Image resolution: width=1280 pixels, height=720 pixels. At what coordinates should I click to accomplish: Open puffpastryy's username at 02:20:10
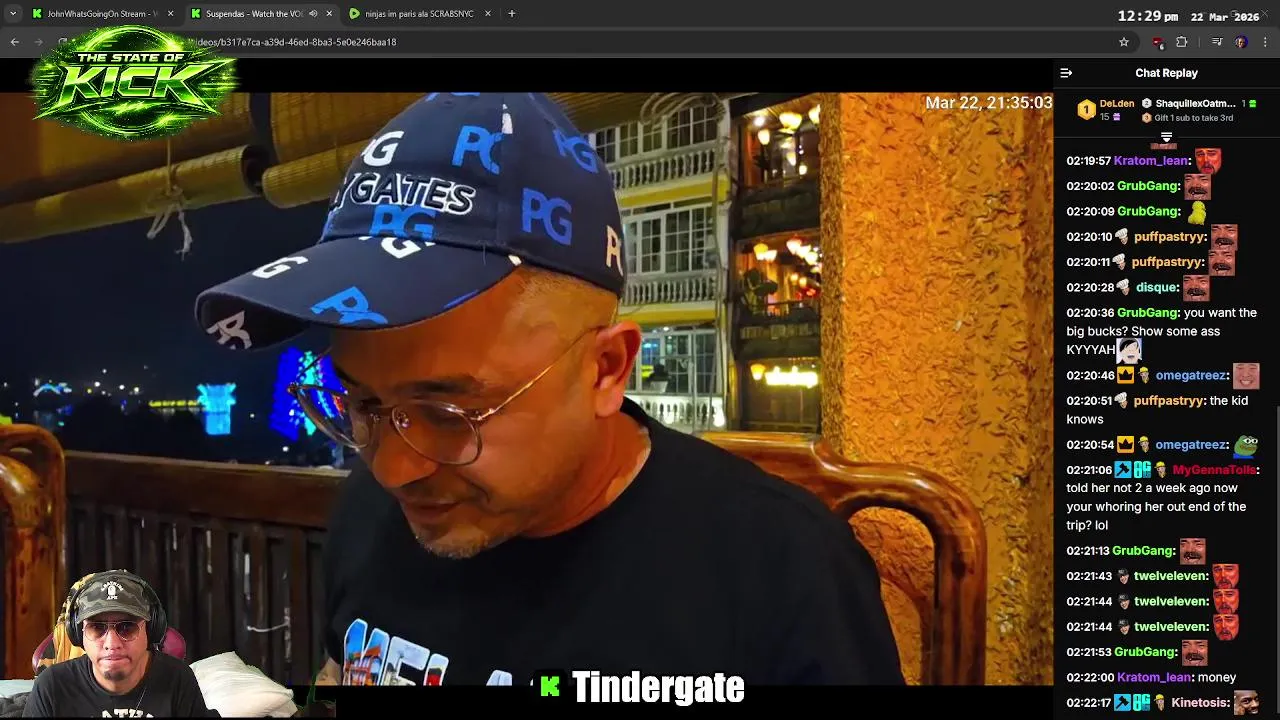(1169, 237)
